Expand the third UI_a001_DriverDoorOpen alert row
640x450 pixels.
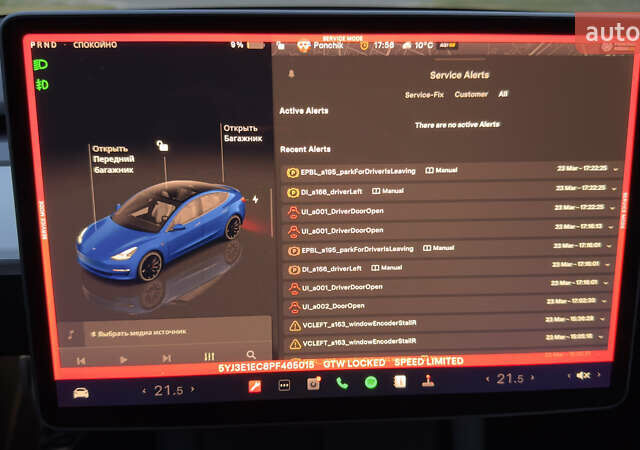606,283
